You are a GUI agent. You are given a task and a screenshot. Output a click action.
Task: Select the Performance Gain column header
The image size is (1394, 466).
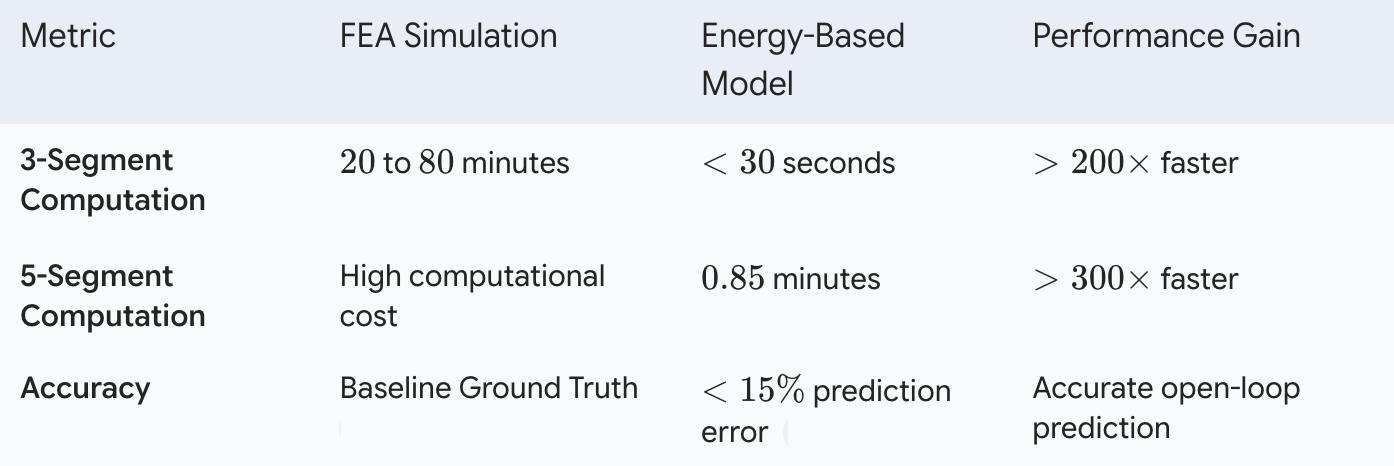[x=1166, y=37]
